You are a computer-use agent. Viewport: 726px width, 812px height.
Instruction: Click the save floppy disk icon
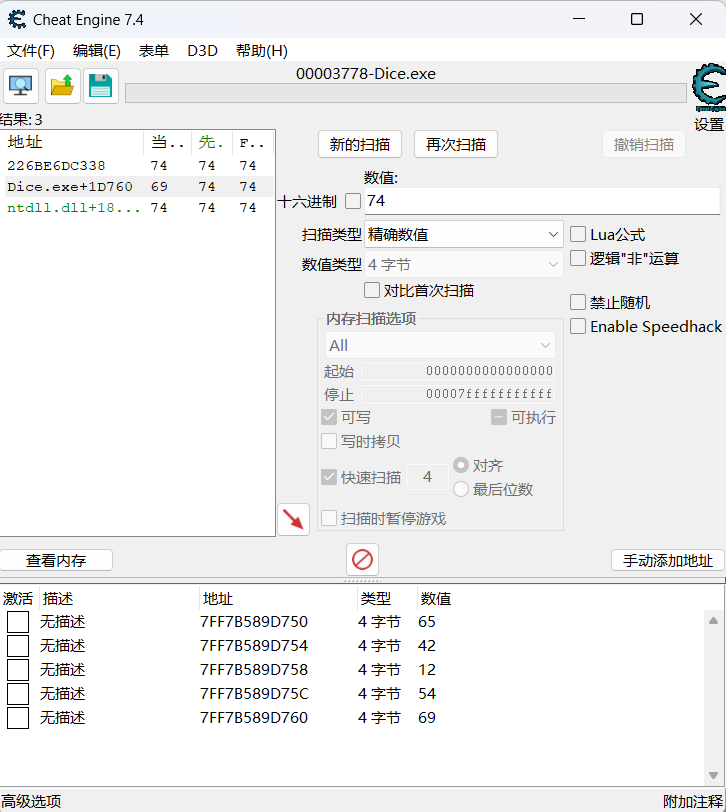click(x=101, y=86)
